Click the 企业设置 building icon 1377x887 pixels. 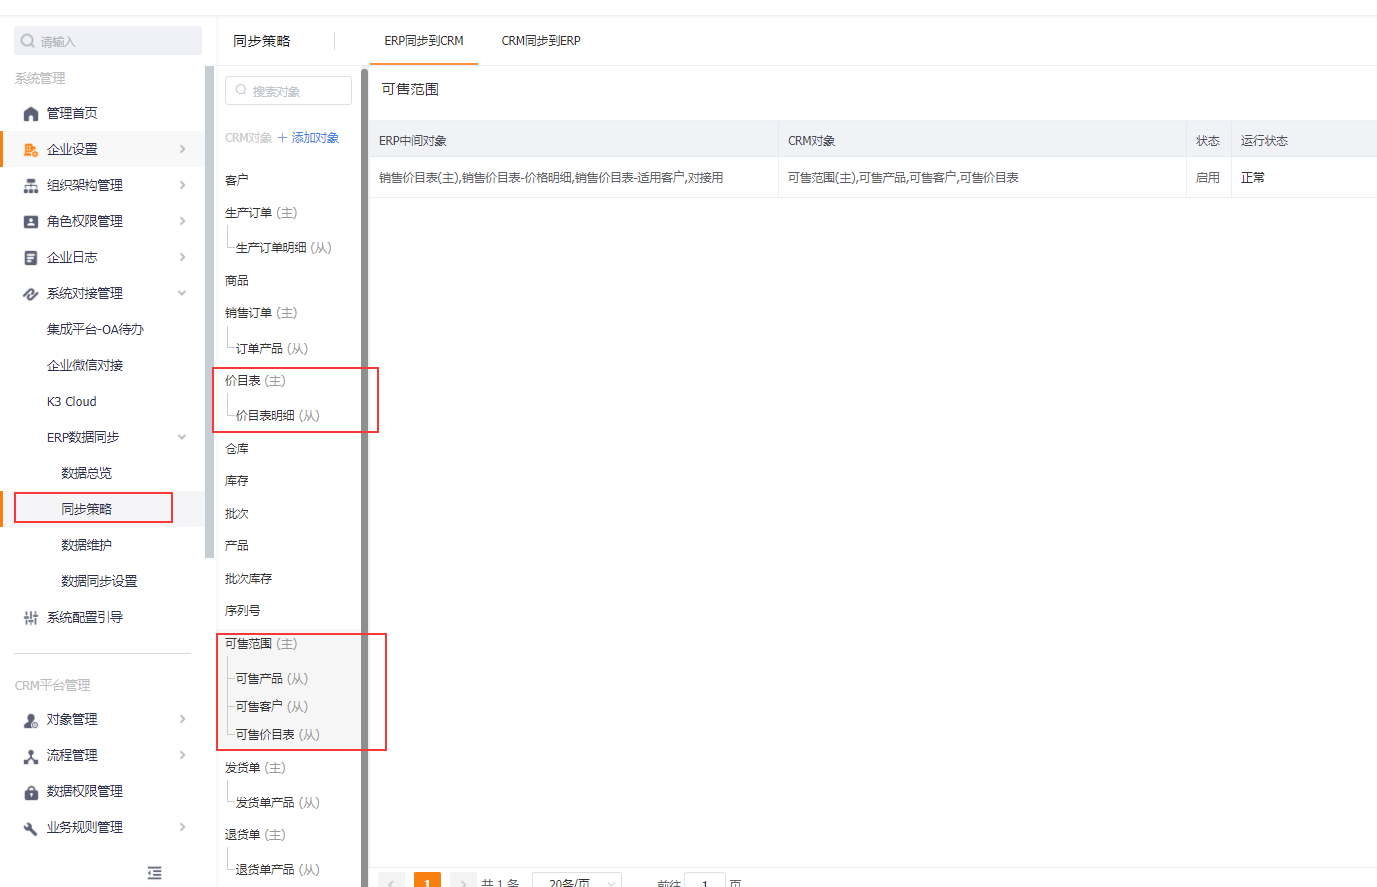[31, 150]
